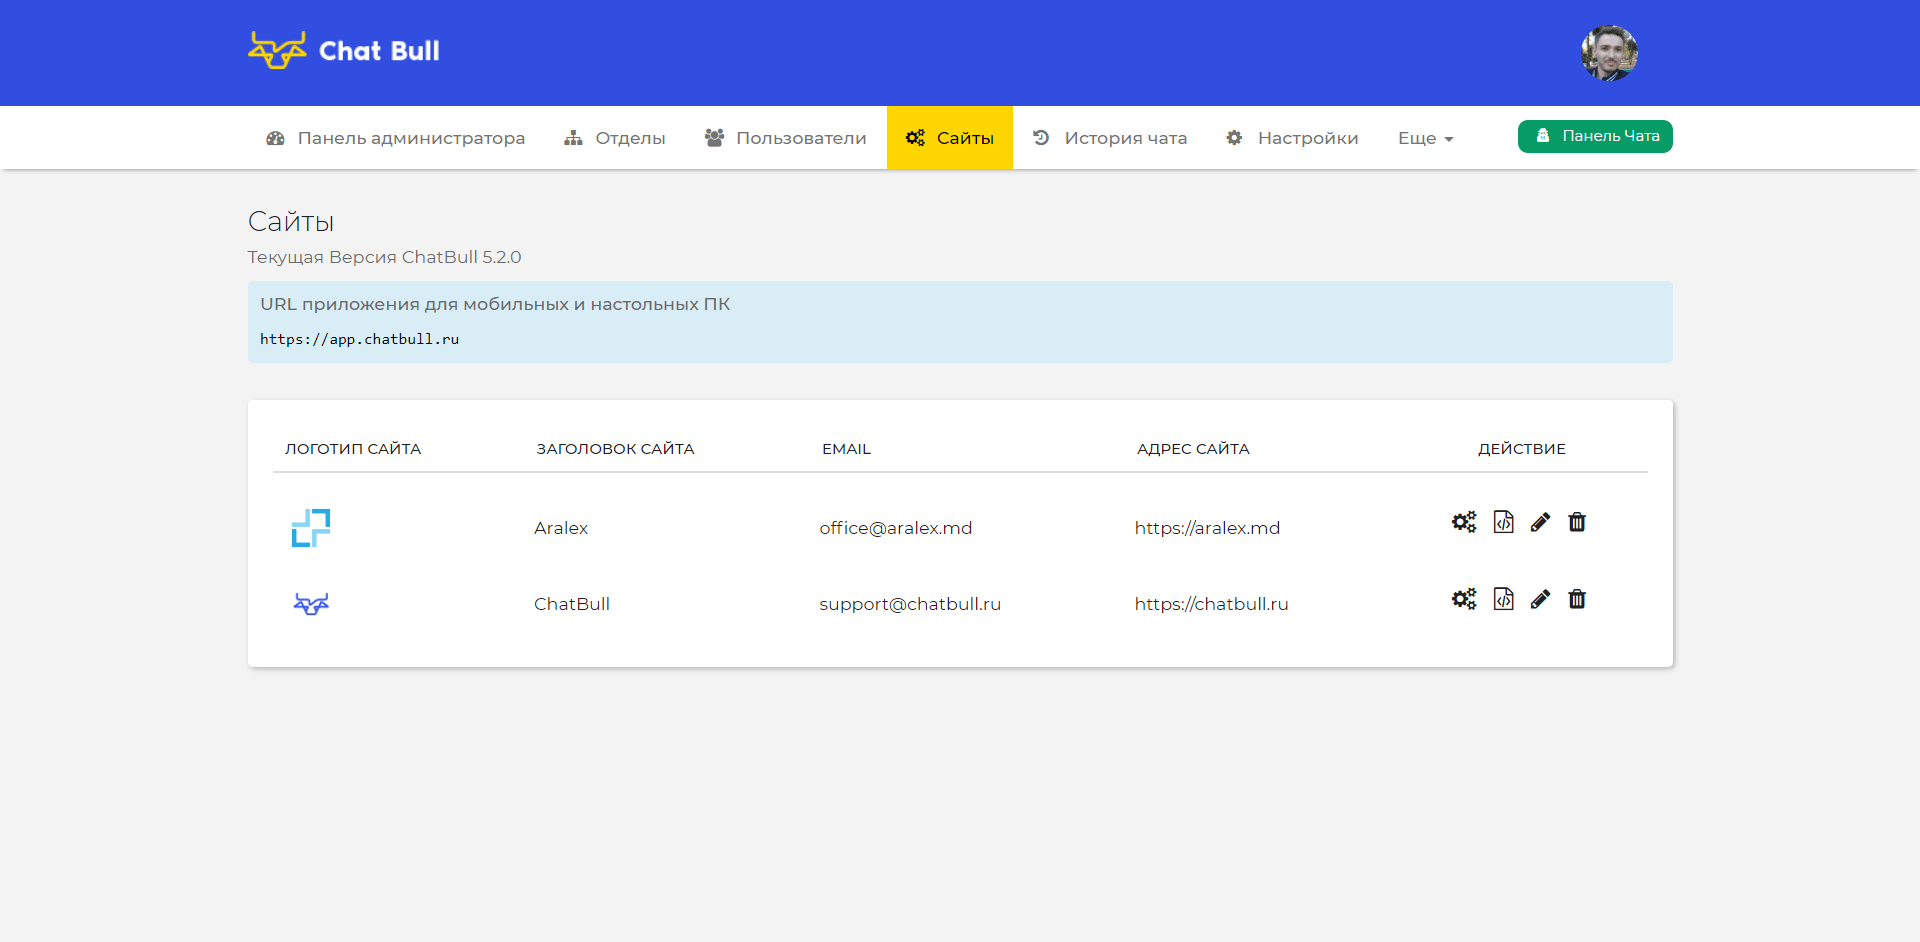This screenshot has height=942, width=1920.
Task: Open settings gears icon for Aralex site
Action: pos(1464,522)
